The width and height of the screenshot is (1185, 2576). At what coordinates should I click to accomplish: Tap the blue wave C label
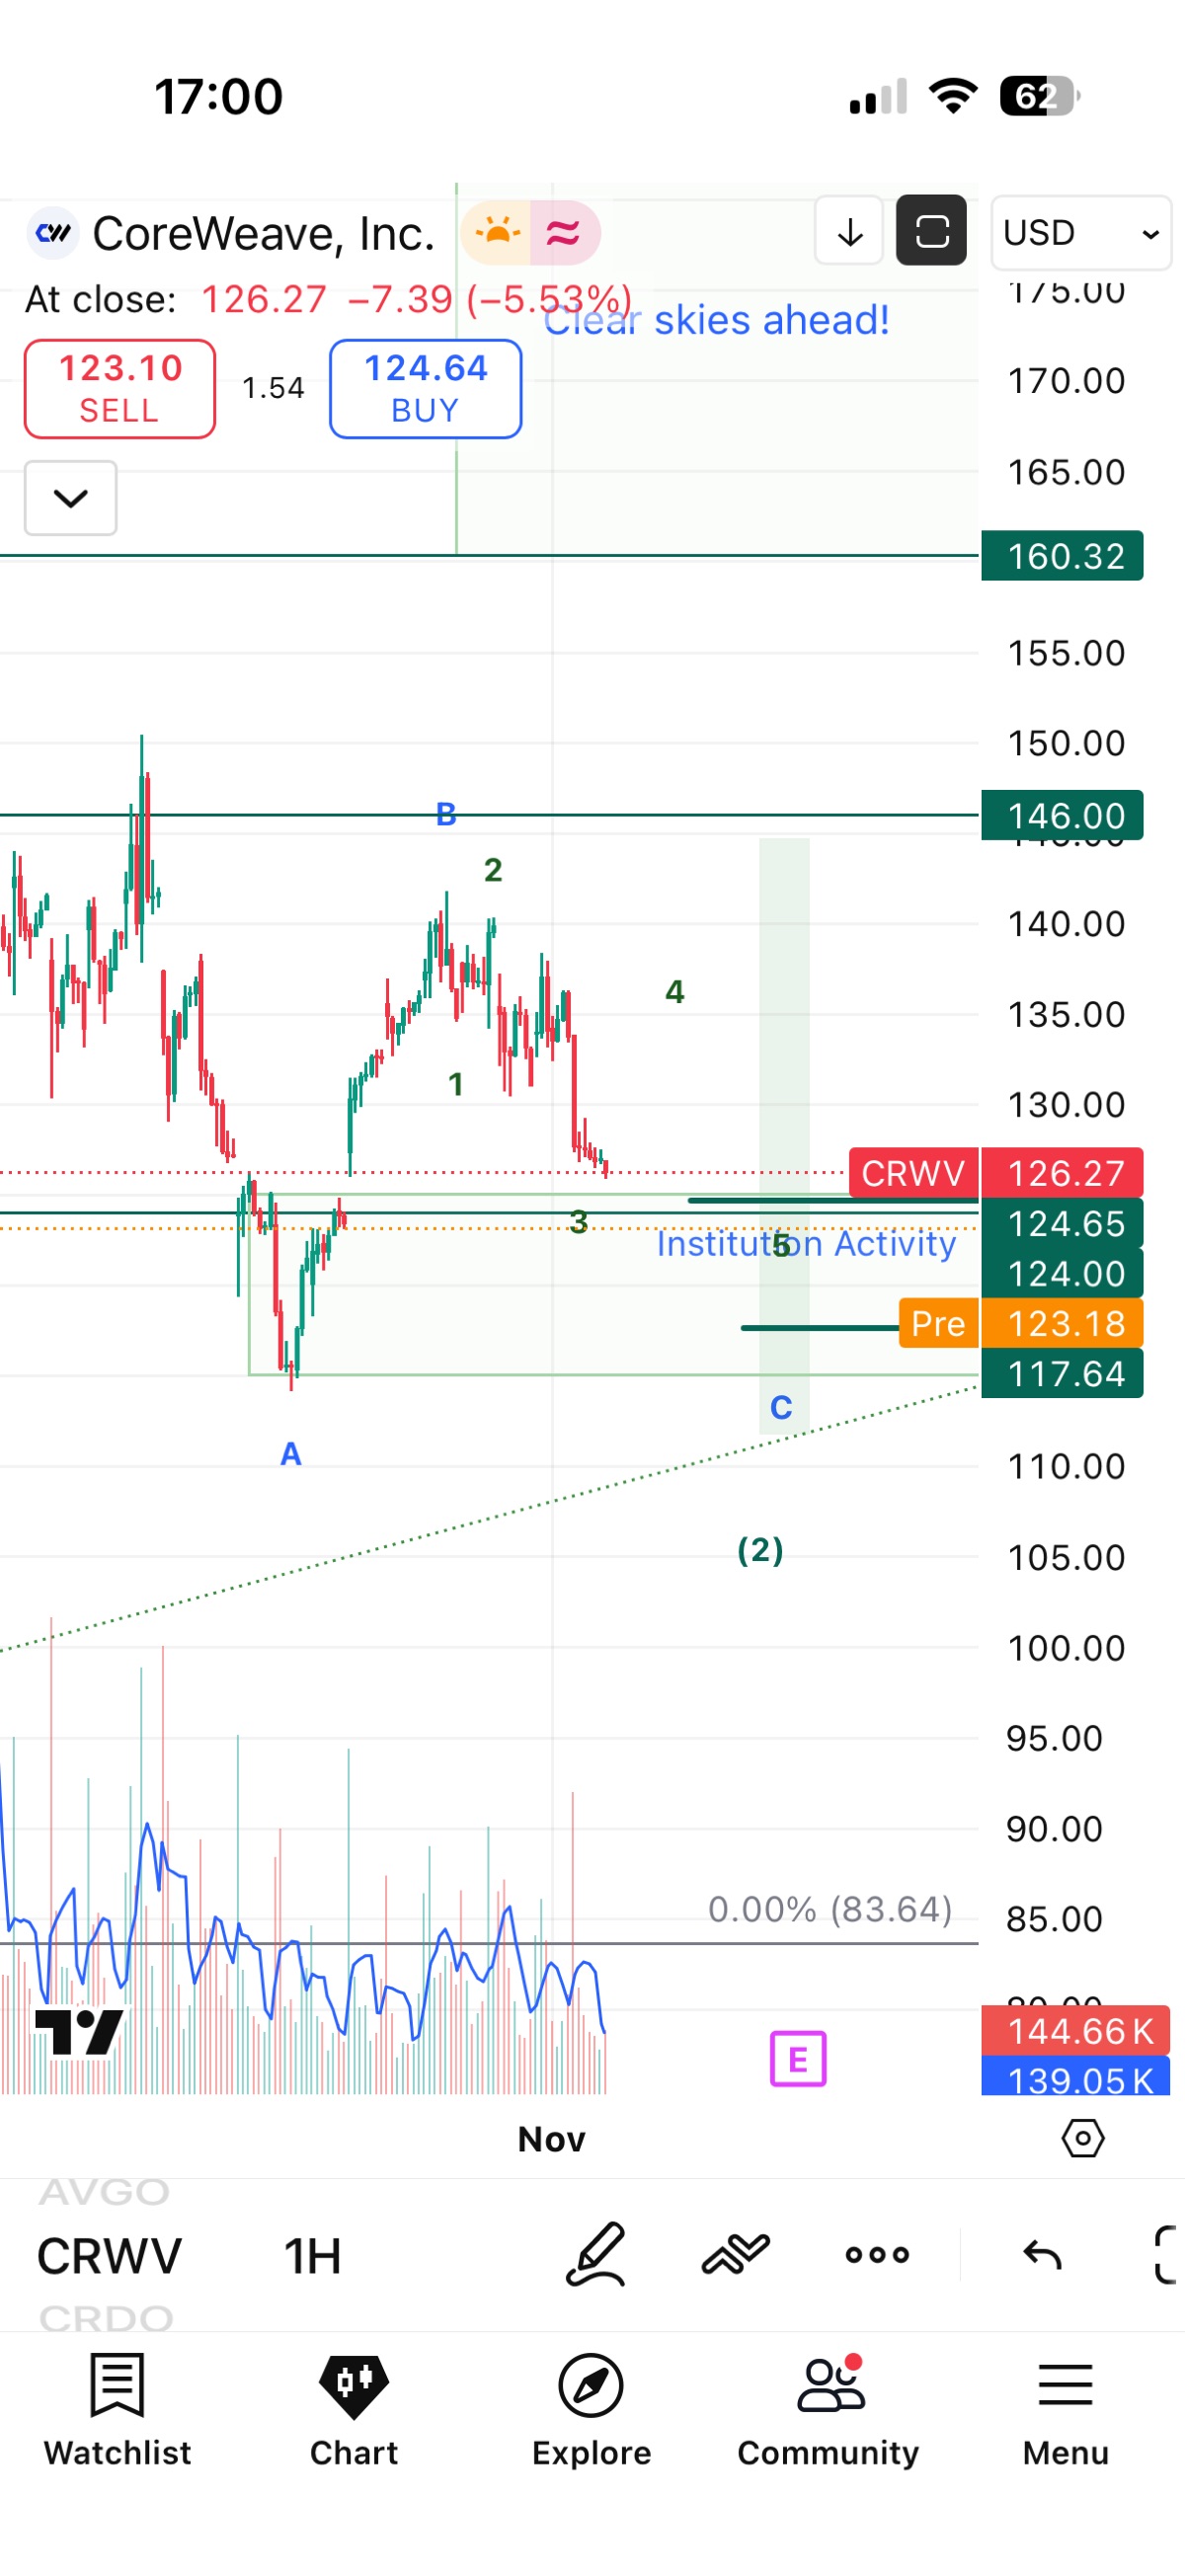[x=781, y=1407]
